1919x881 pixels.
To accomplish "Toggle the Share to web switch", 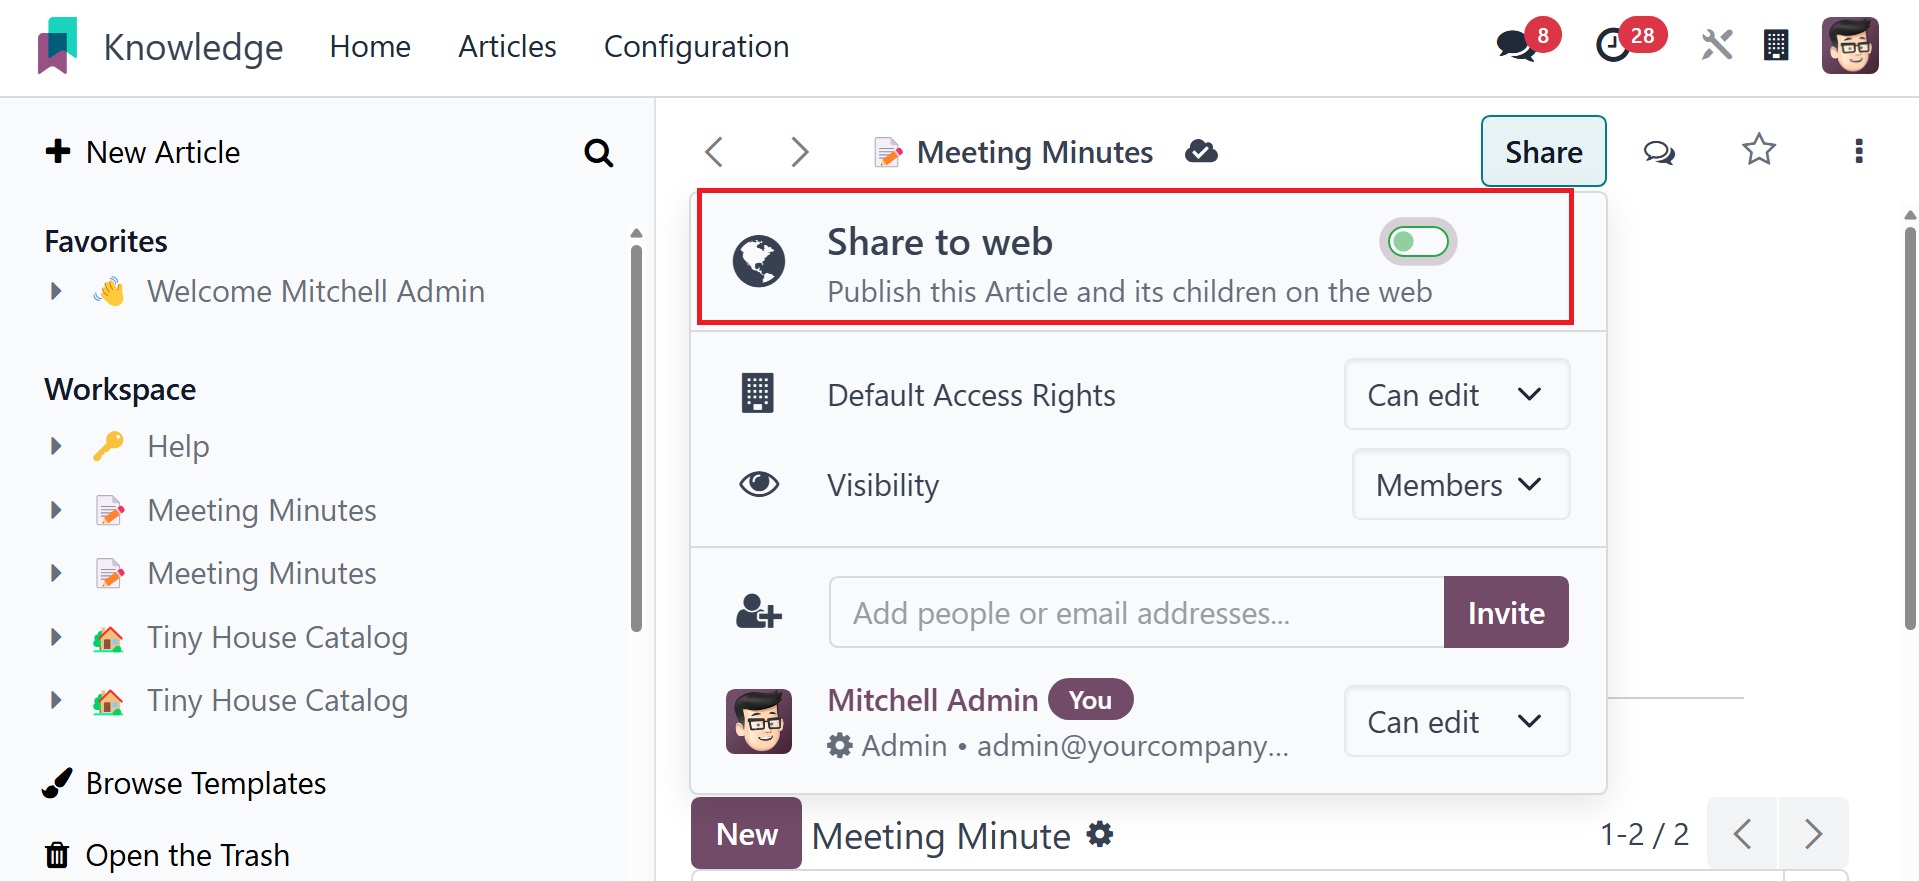I will (x=1418, y=242).
